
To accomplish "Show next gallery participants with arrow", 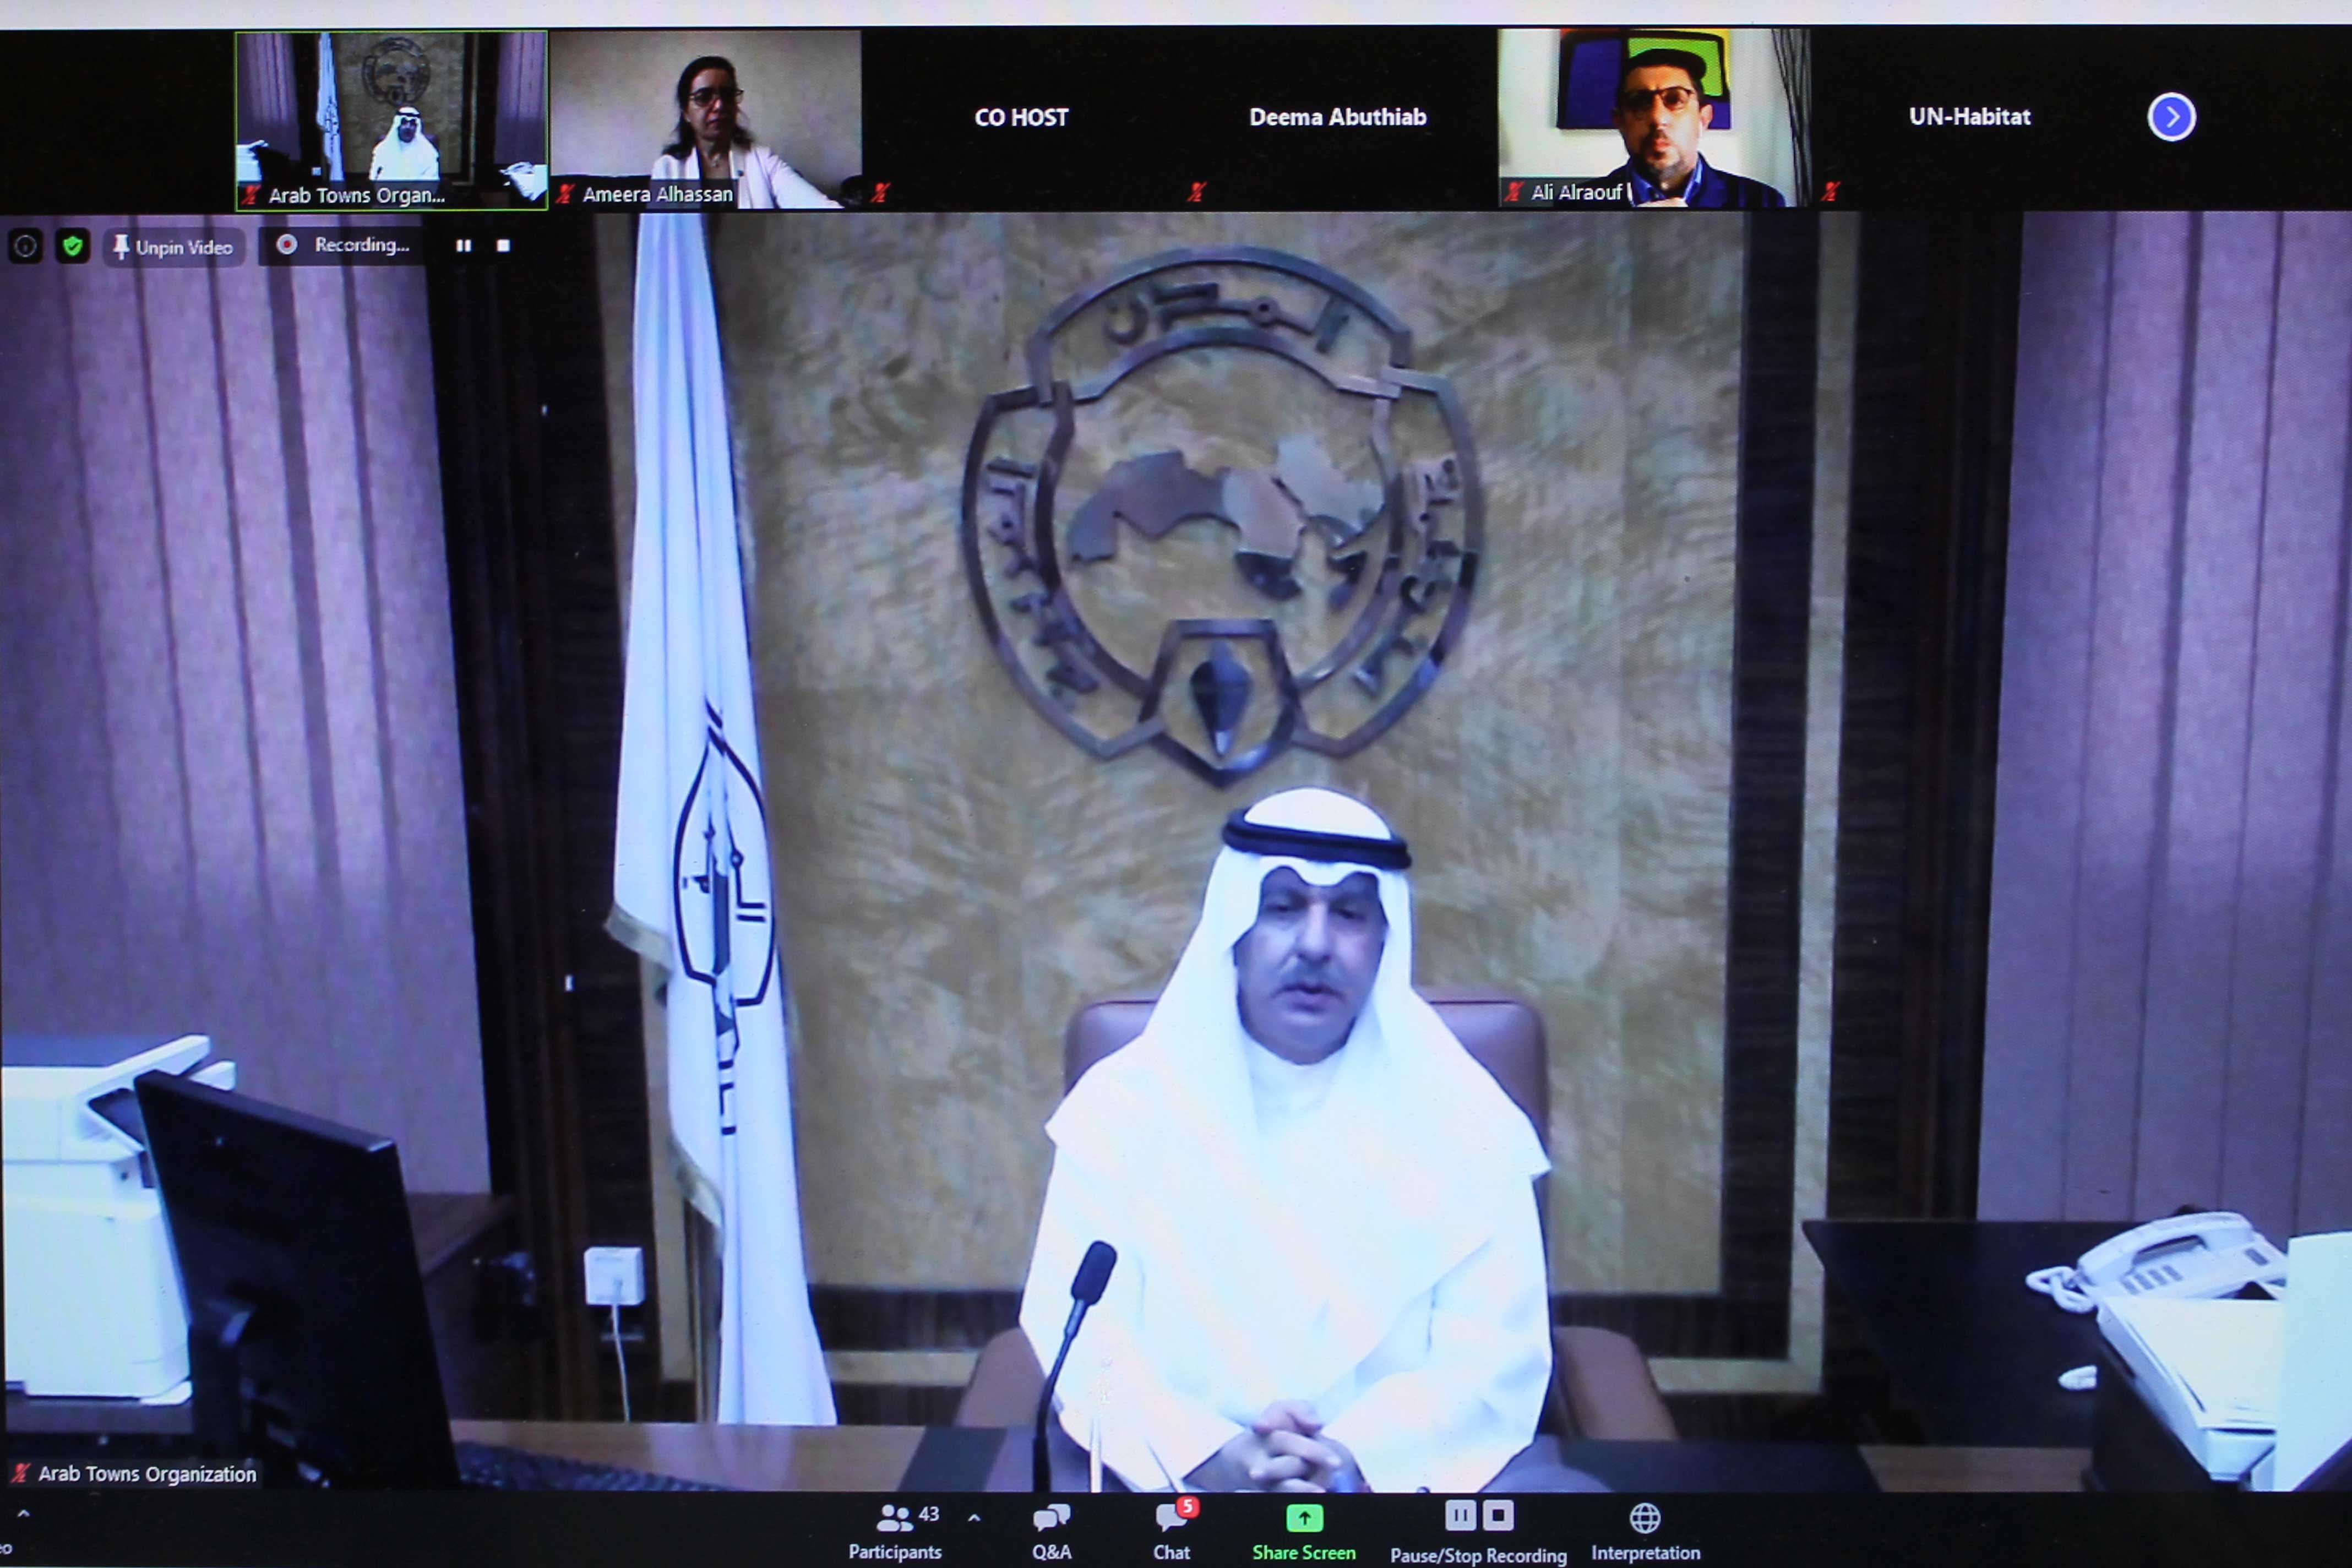I will coord(2171,117).
